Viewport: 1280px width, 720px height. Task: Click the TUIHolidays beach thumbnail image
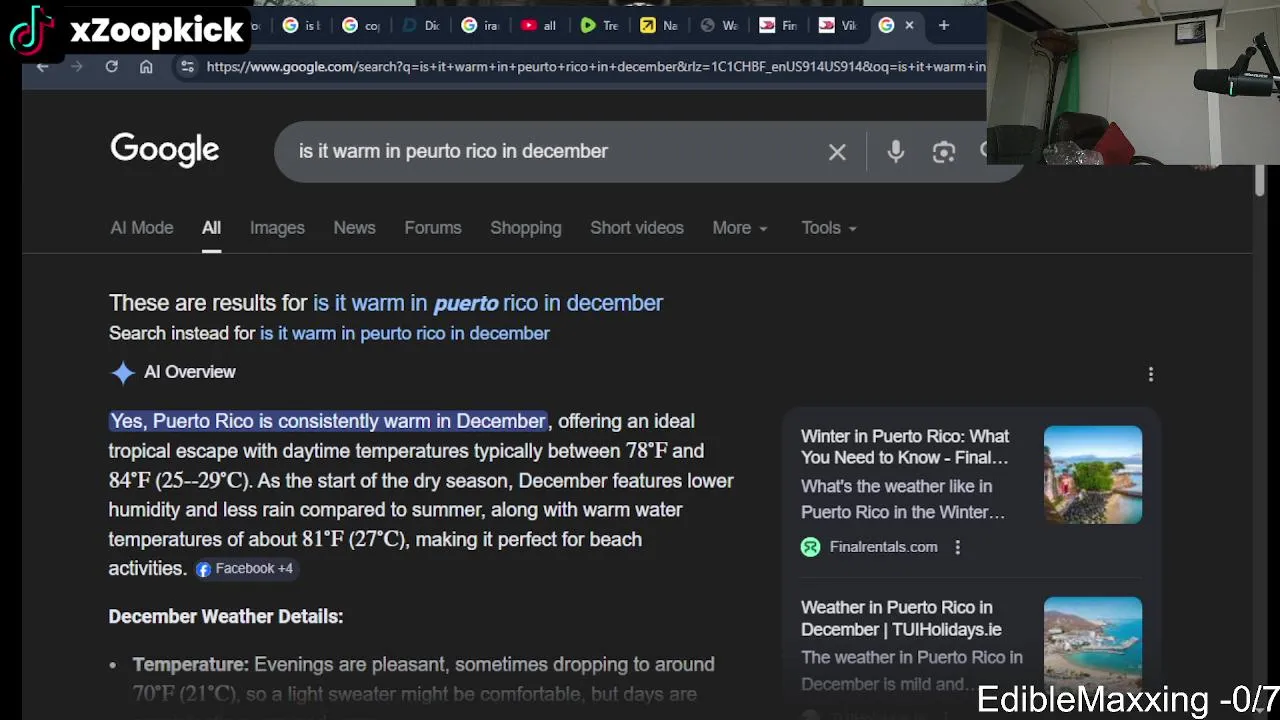(1092, 645)
